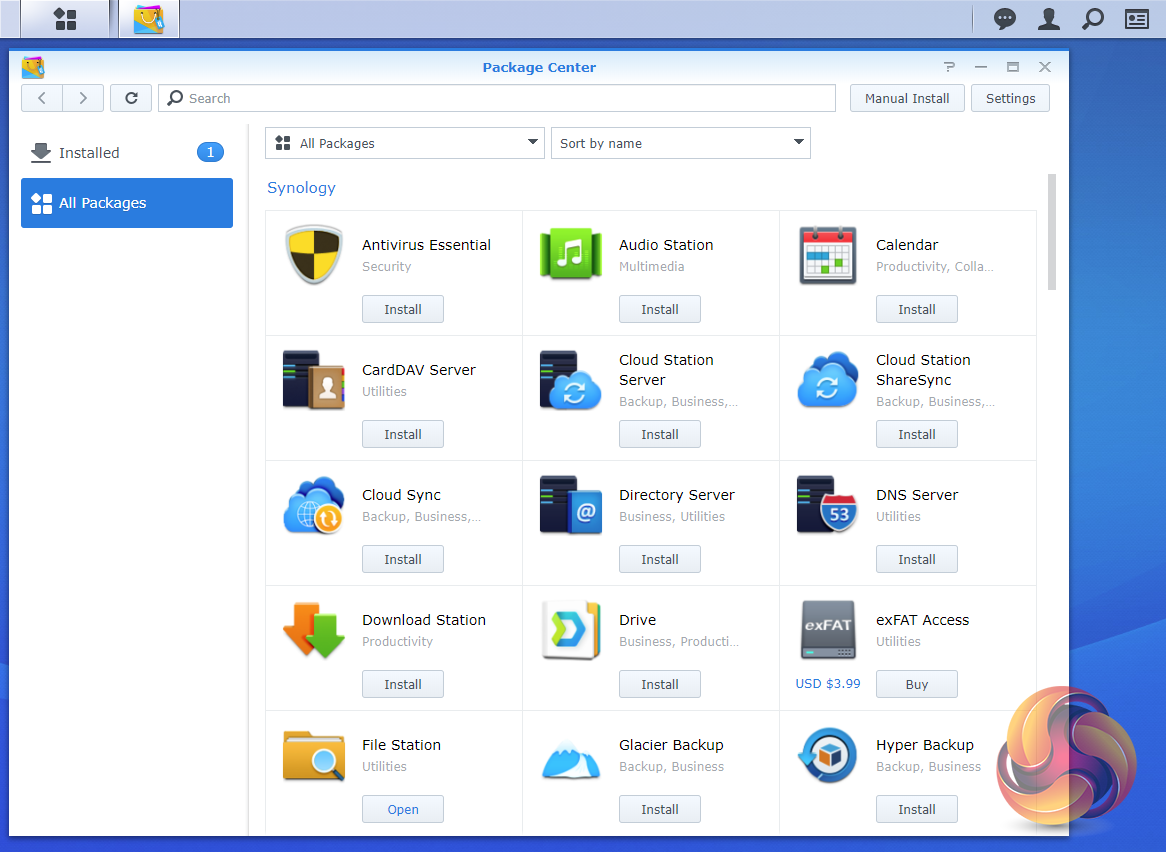
Task: Click the Cloud Station Server icon
Action: 570,380
